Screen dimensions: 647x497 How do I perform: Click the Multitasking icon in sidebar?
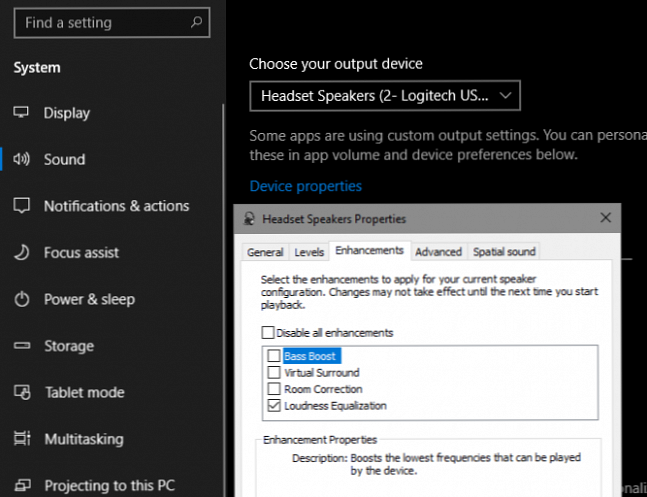pyautogui.click(x=21, y=439)
